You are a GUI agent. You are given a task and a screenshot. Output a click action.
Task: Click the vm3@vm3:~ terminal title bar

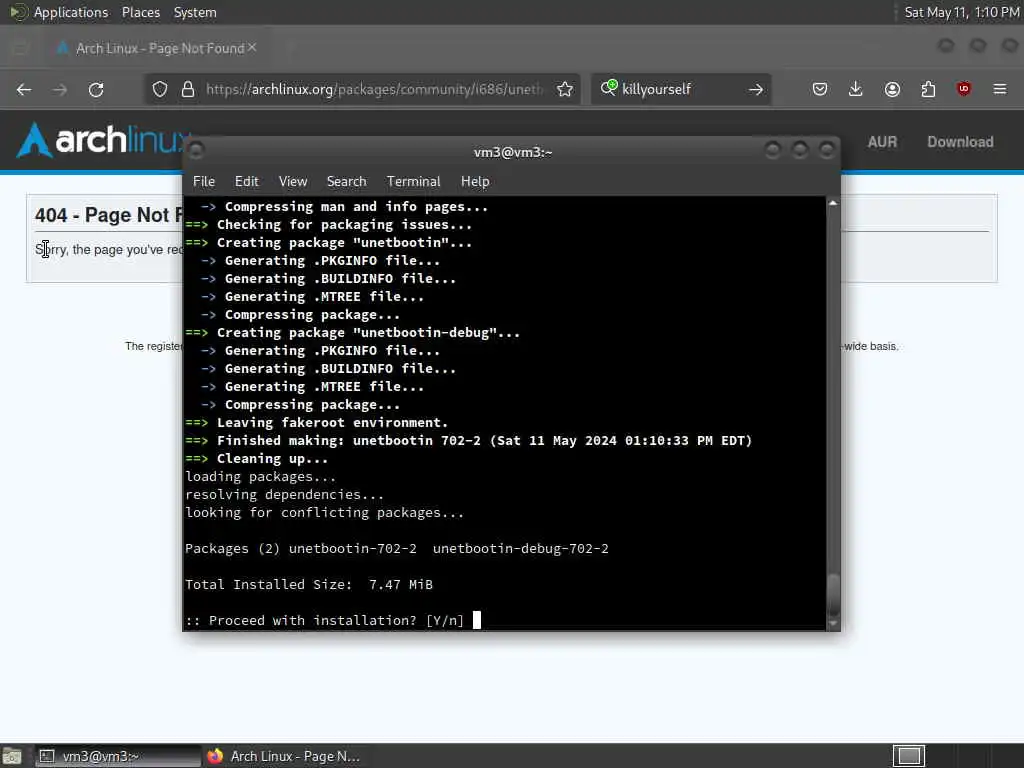(x=513, y=152)
